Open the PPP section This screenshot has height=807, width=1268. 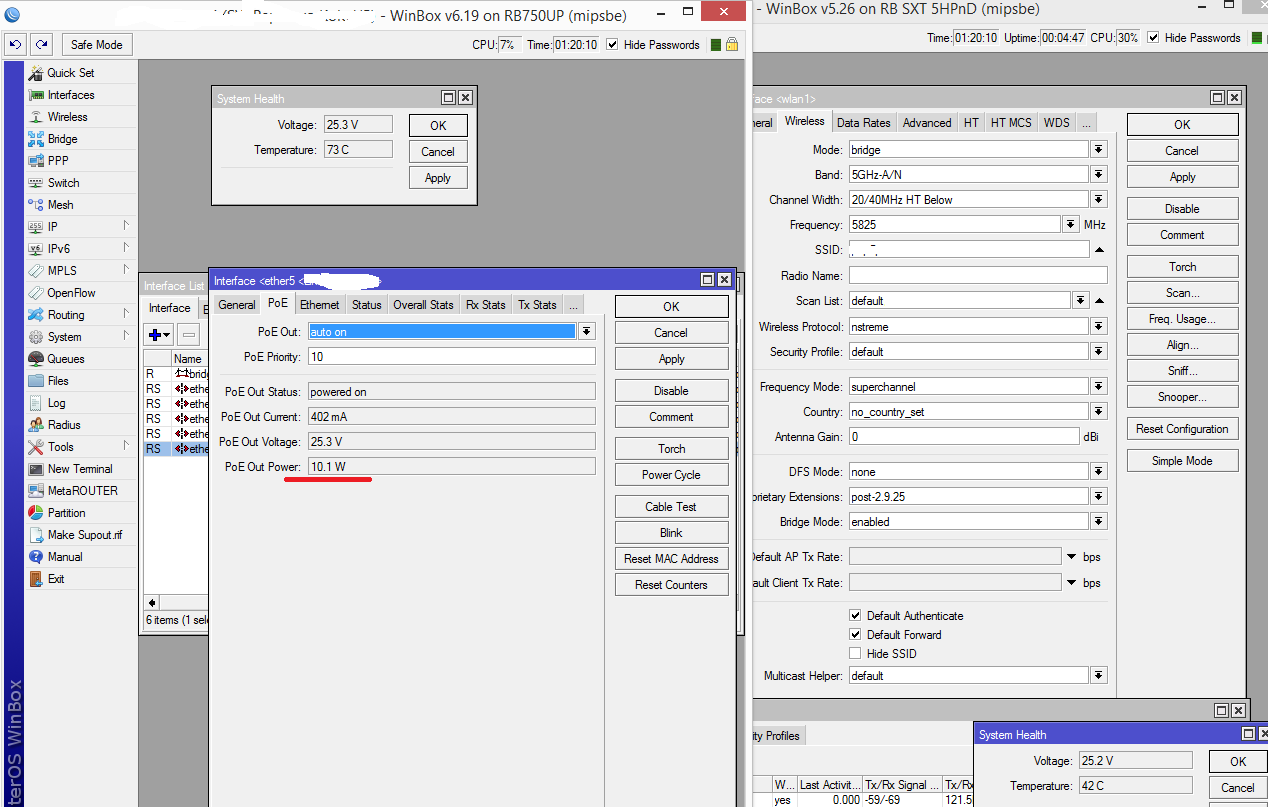pyautogui.click(x=58, y=161)
